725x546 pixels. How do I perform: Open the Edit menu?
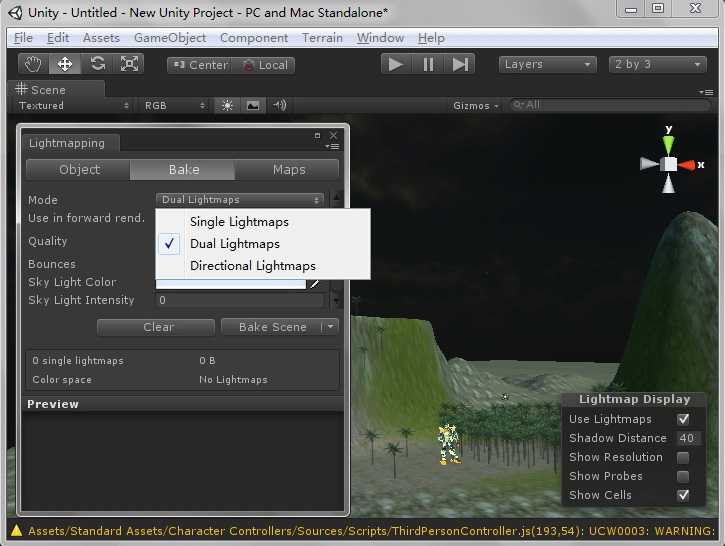[x=58, y=38]
